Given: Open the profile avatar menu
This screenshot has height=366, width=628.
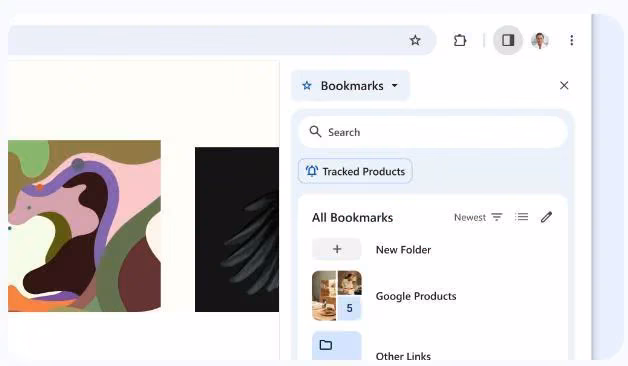Looking at the screenshot, I should 540,40.
